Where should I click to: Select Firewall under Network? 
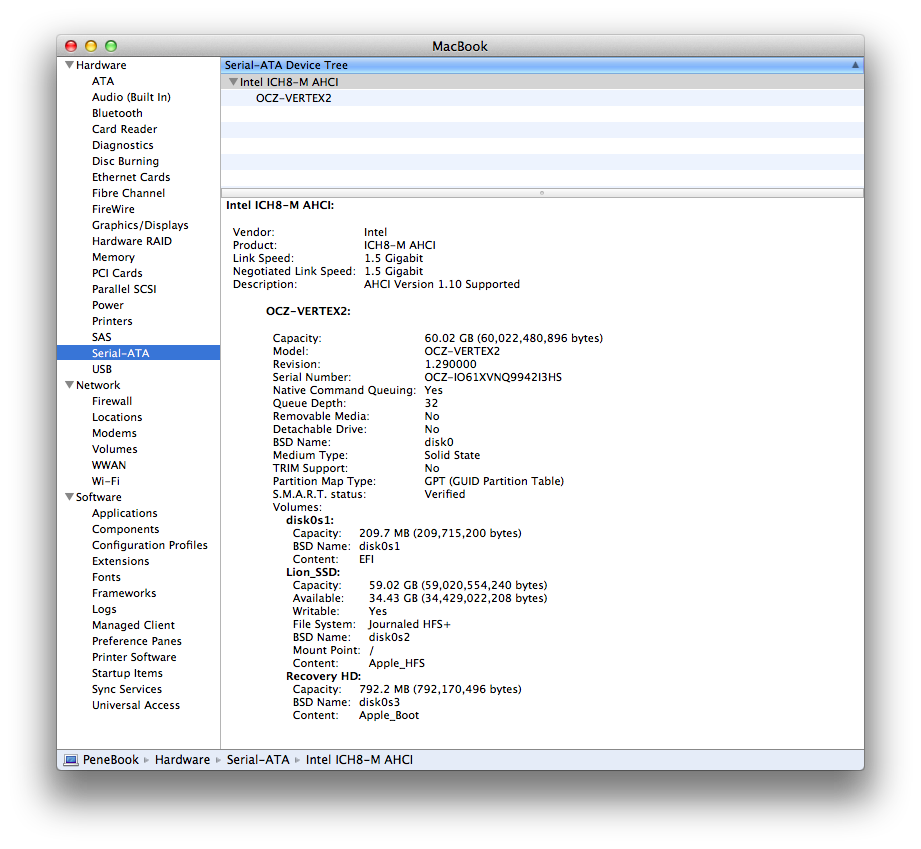[112, 401]
